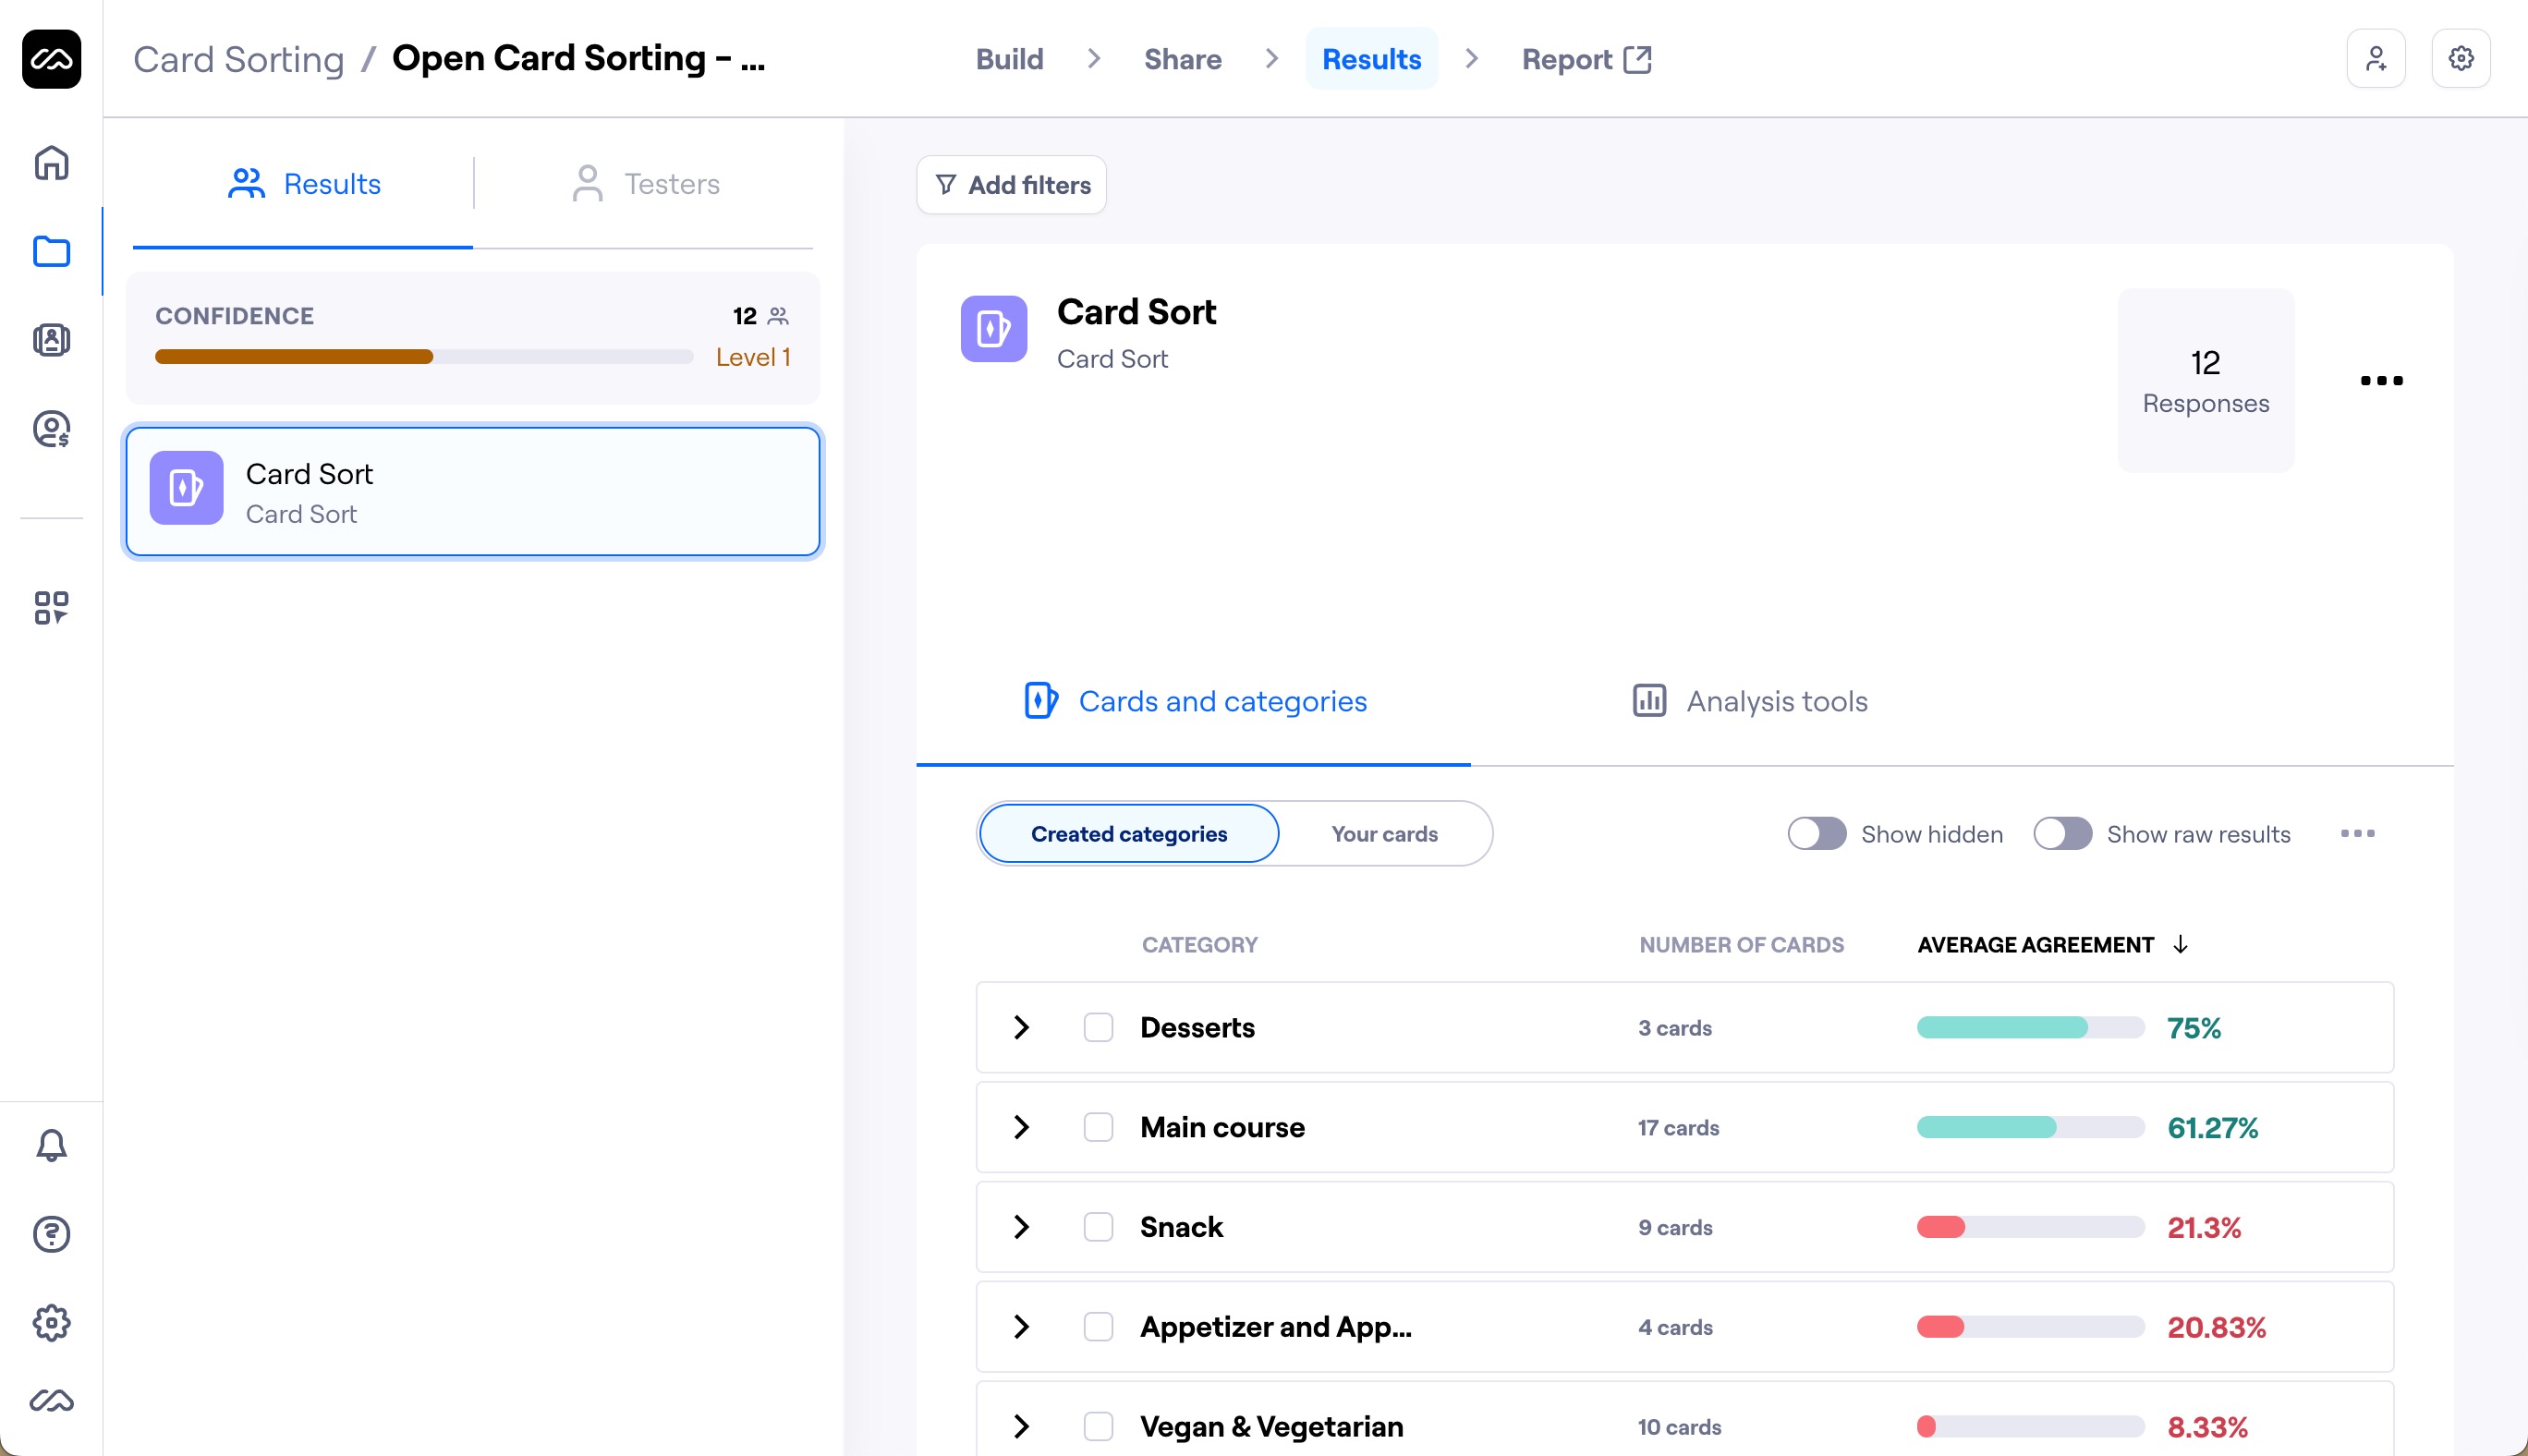Click the Add filters button
Viewport: 2528px width, 1456px height.
[1012, 185]
